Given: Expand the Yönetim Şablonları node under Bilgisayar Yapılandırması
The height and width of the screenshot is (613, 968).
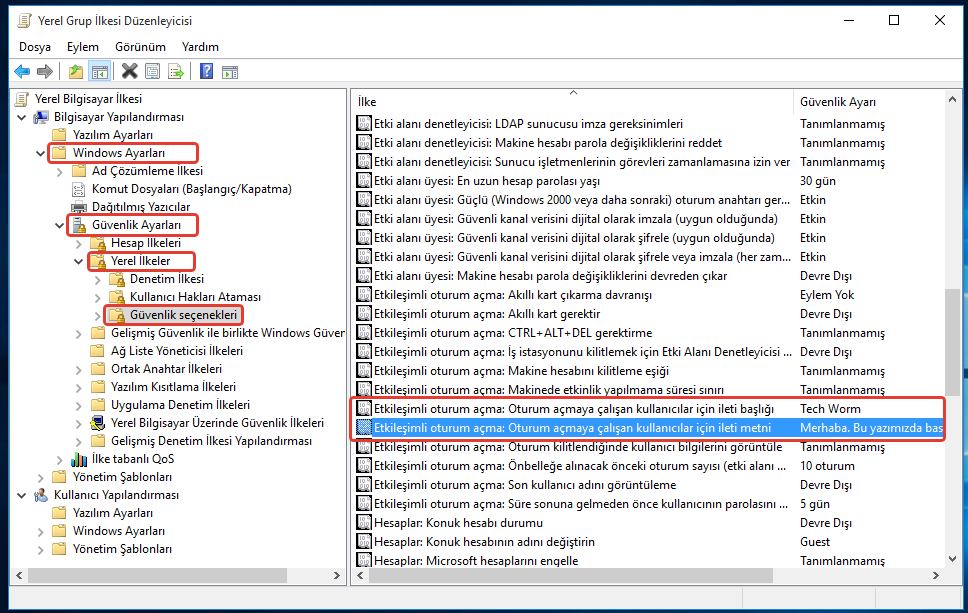Looking at the screenshot, I should [x=40, y=477].
